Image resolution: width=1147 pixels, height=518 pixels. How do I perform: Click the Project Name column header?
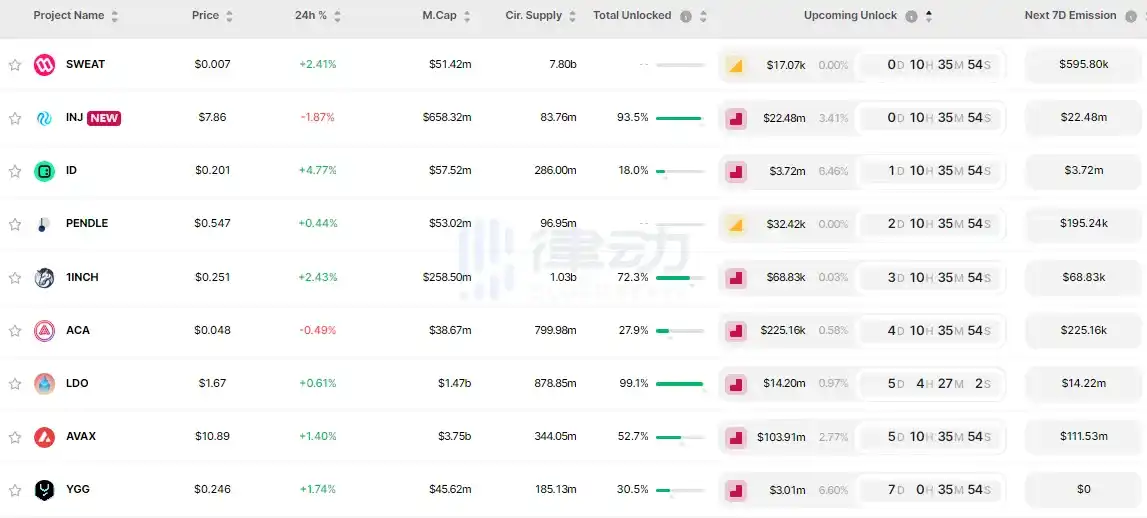tap(68, 16)
